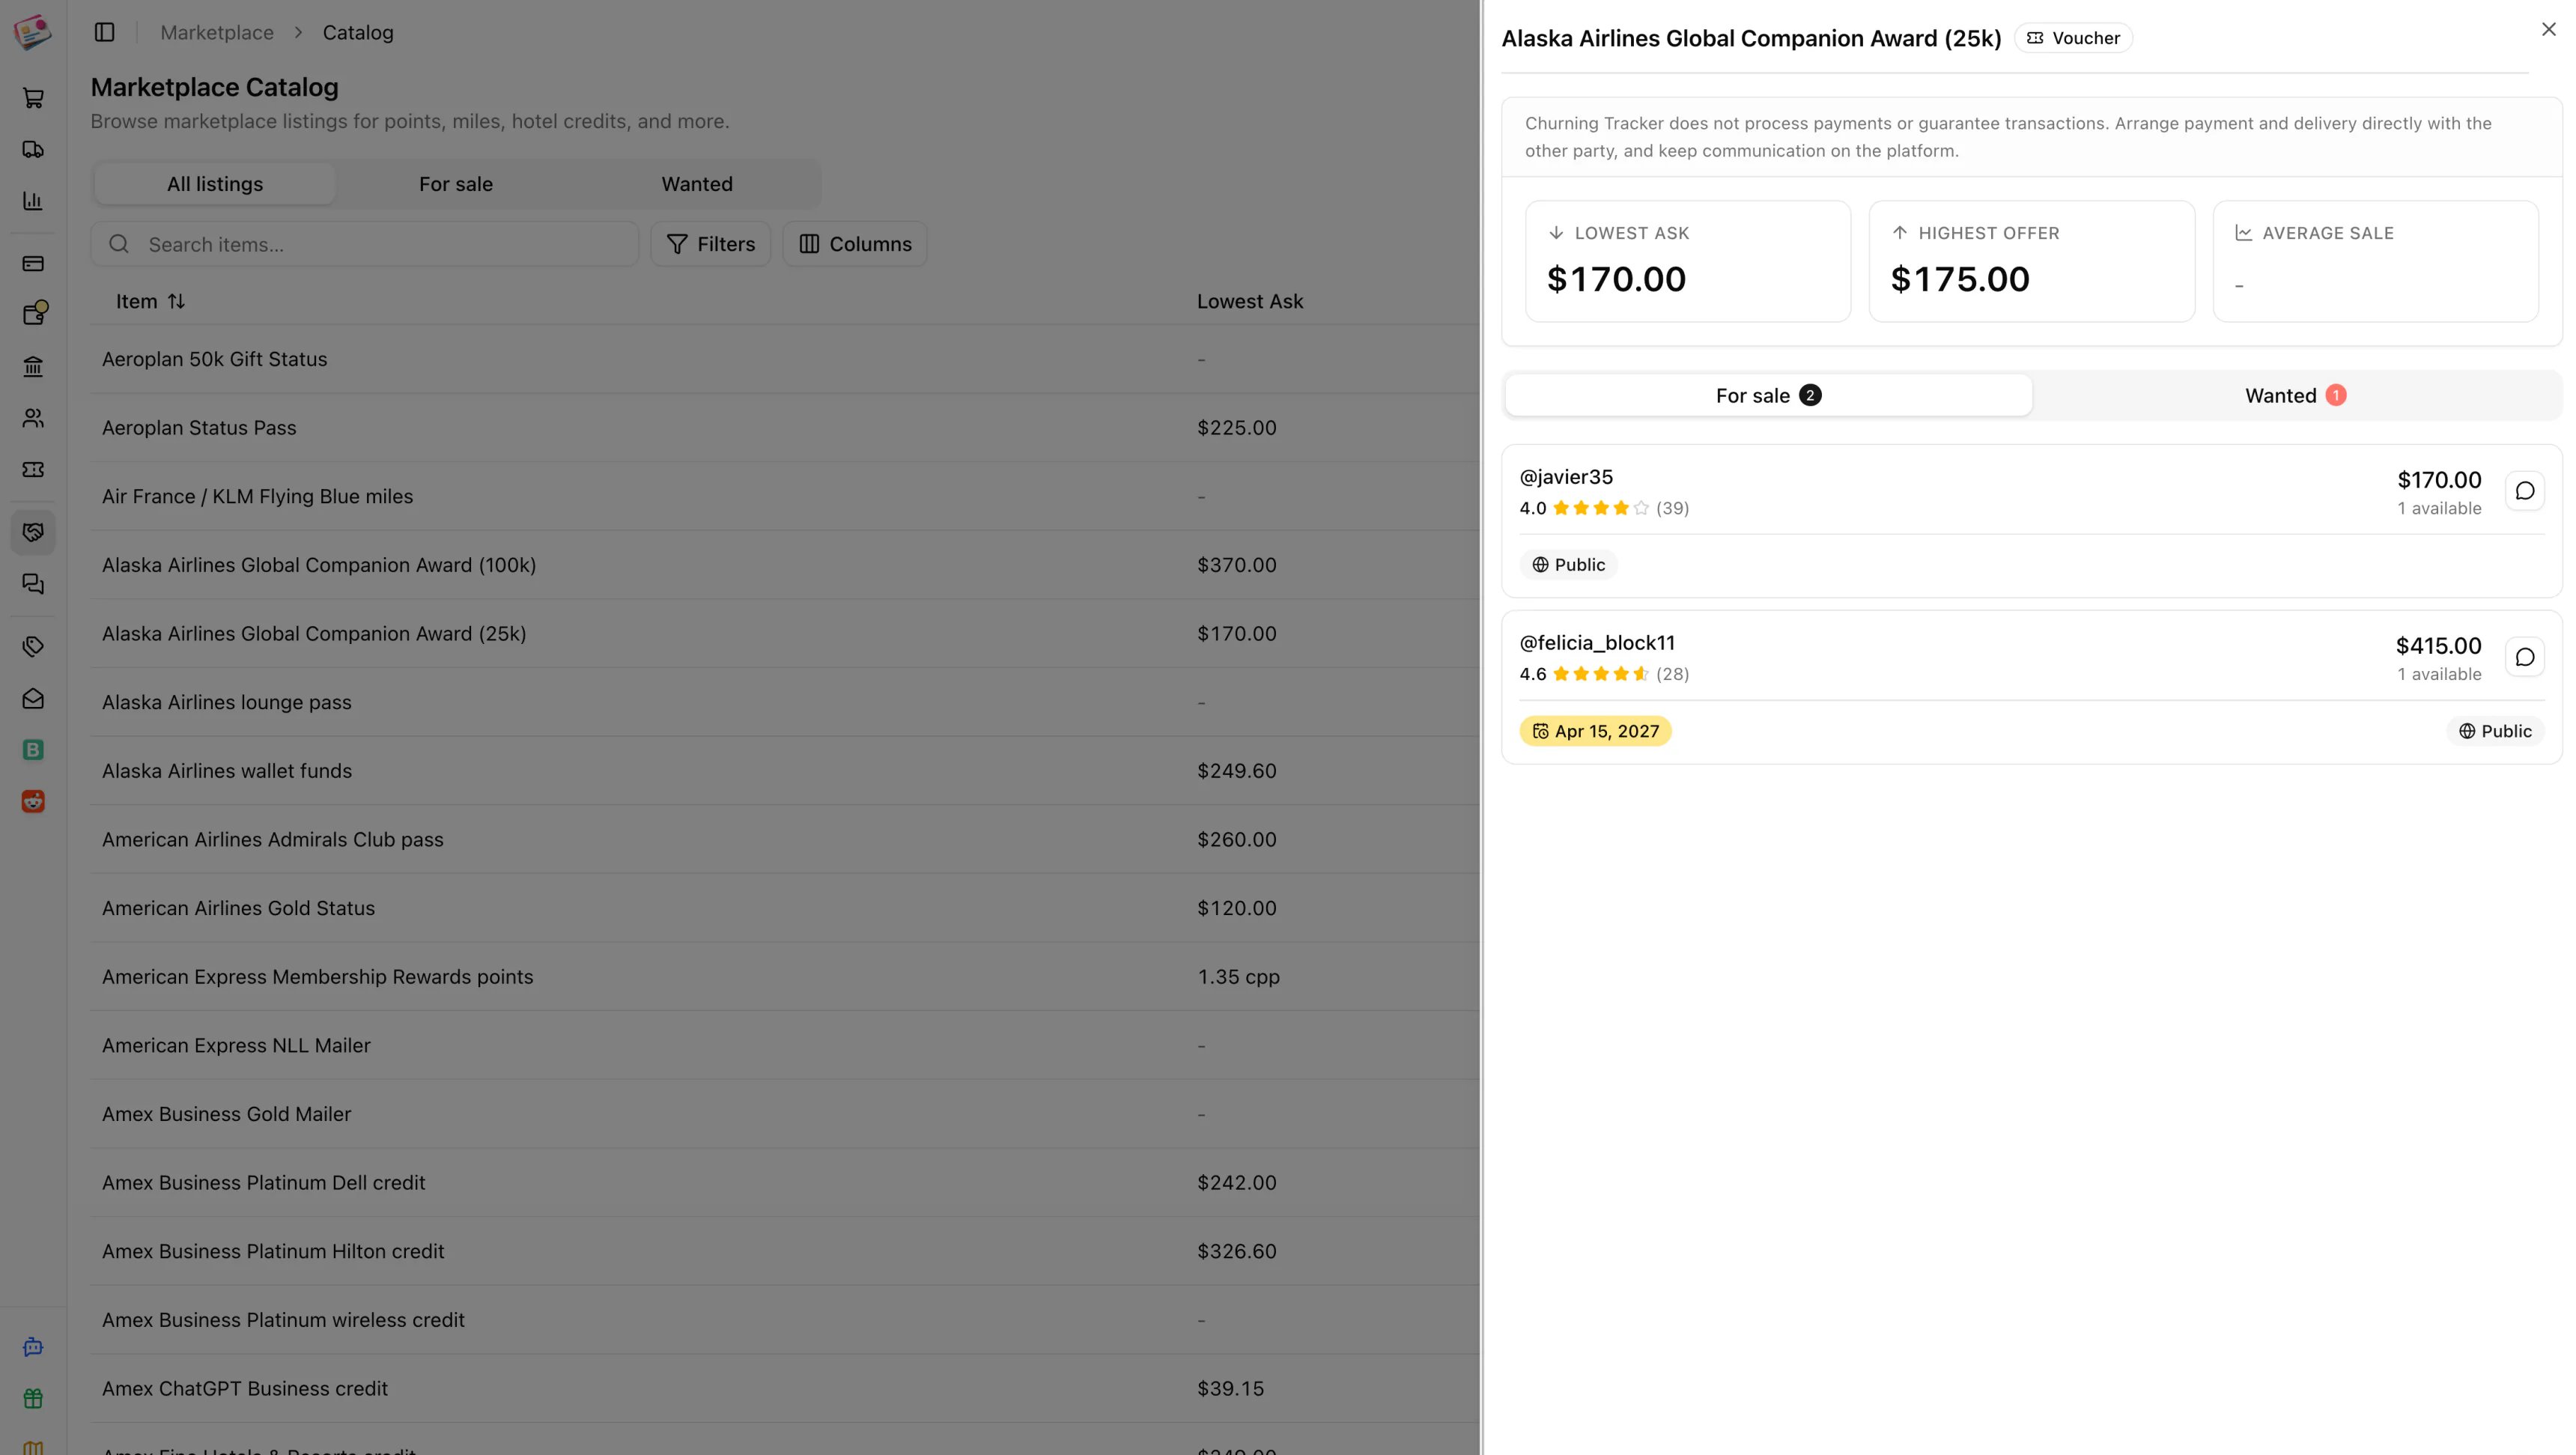Screen dimensions: 2576x1455
Task: Open the Reddit sidebar icon
Action: pyautogui.click(x=33, y=802)
